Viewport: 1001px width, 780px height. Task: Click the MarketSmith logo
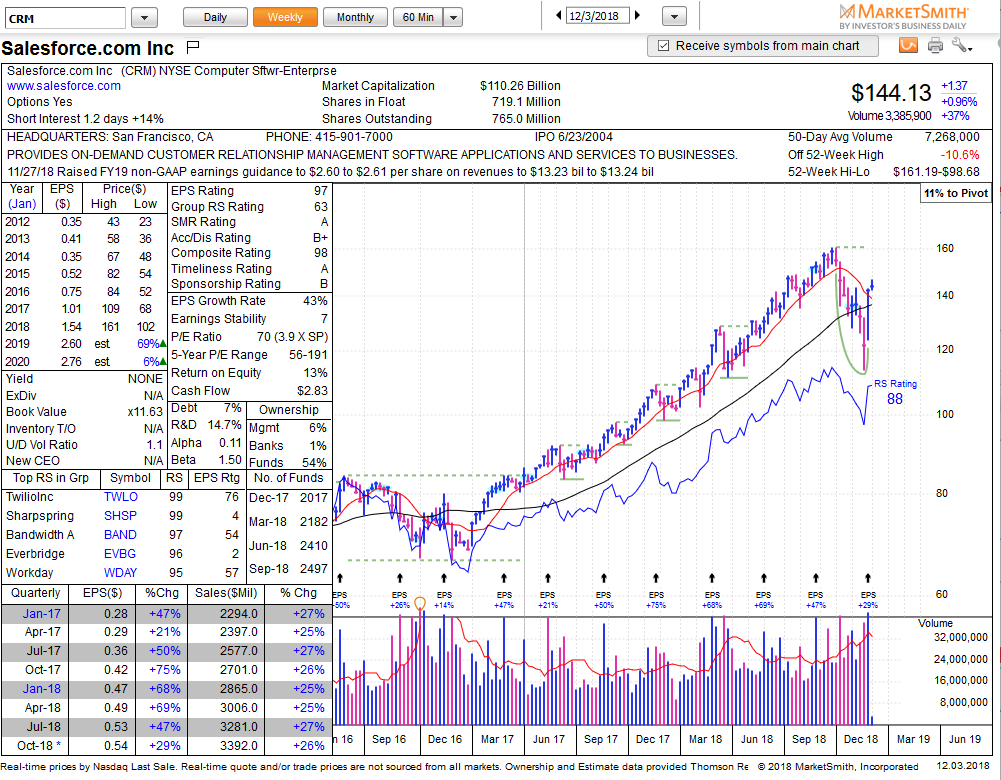tap(903, 17)
